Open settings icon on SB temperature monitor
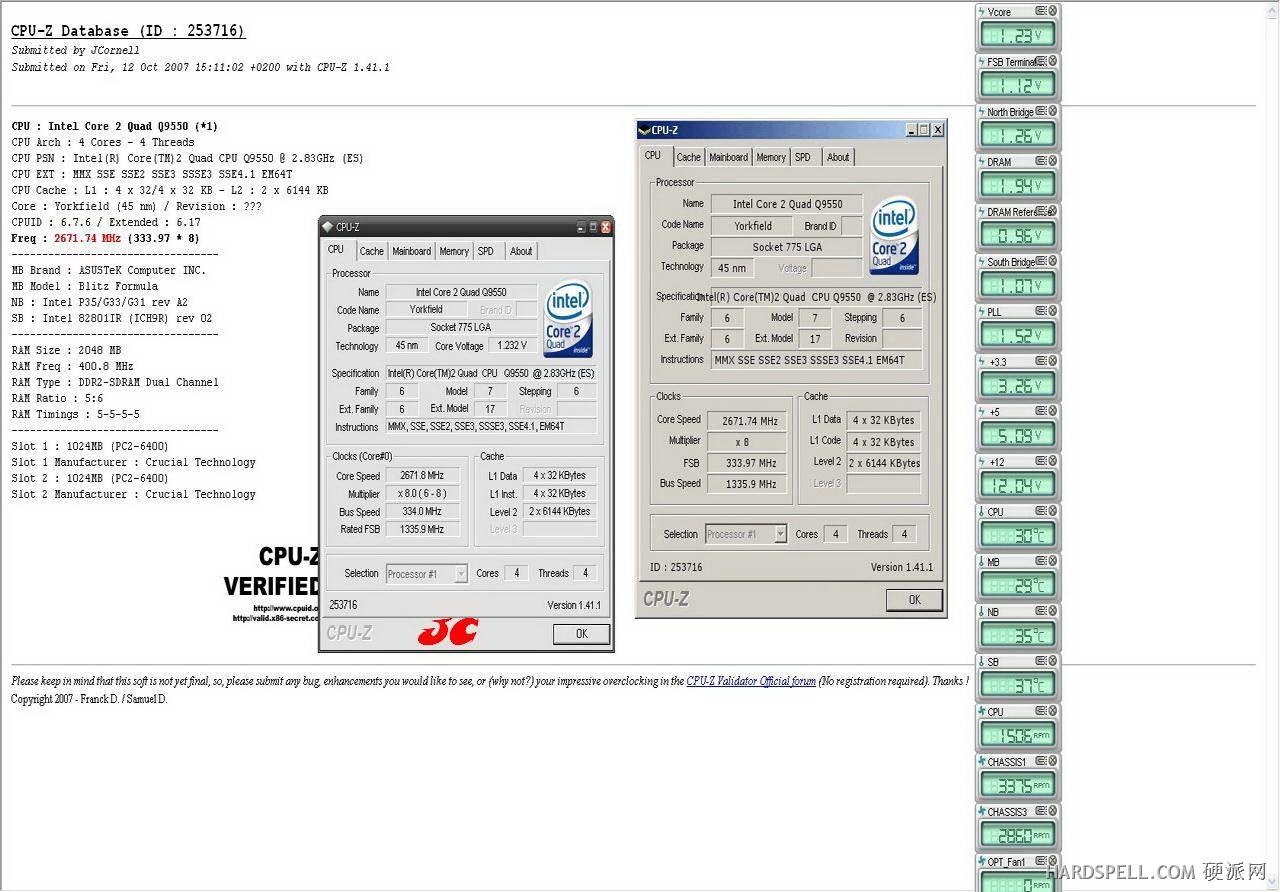The width and height of the screenshot is (1280, 892). pyautogui.click(x=1041, y=660)
